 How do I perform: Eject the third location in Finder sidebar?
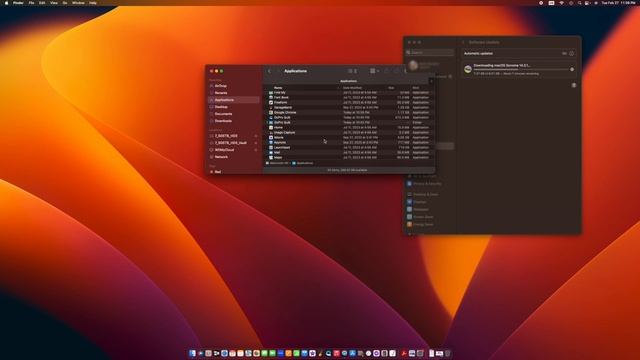coord(256,150)
